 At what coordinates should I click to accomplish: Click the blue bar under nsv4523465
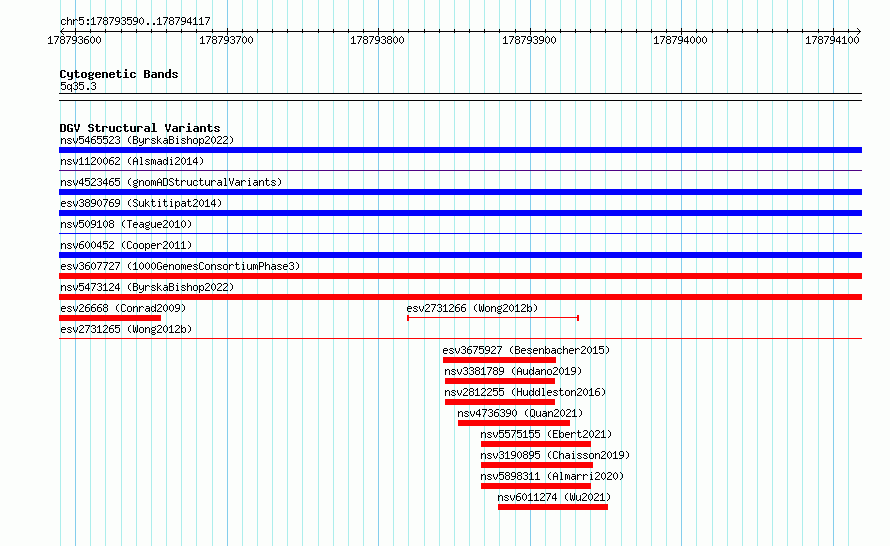coord(460,192)
